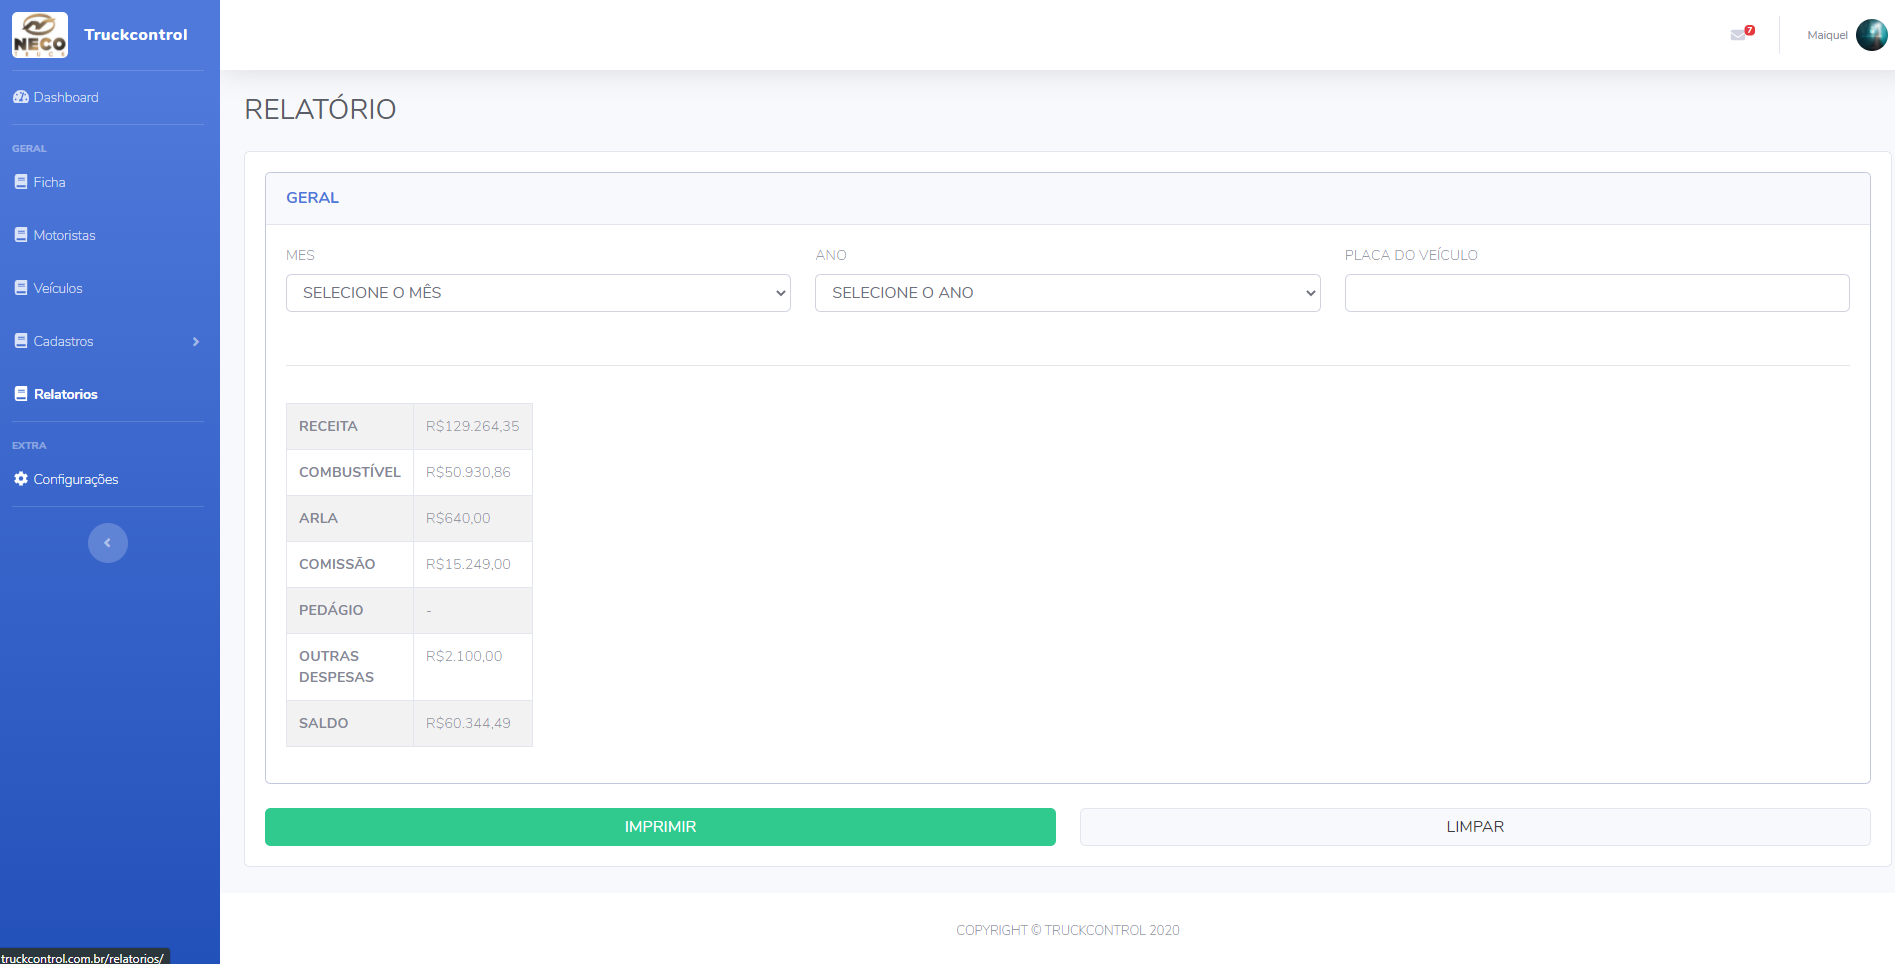Image resolution: width=1895 pixels, height=964 pixels.
Task: Click the unread messages badge counter
Action: (1748, 28)
